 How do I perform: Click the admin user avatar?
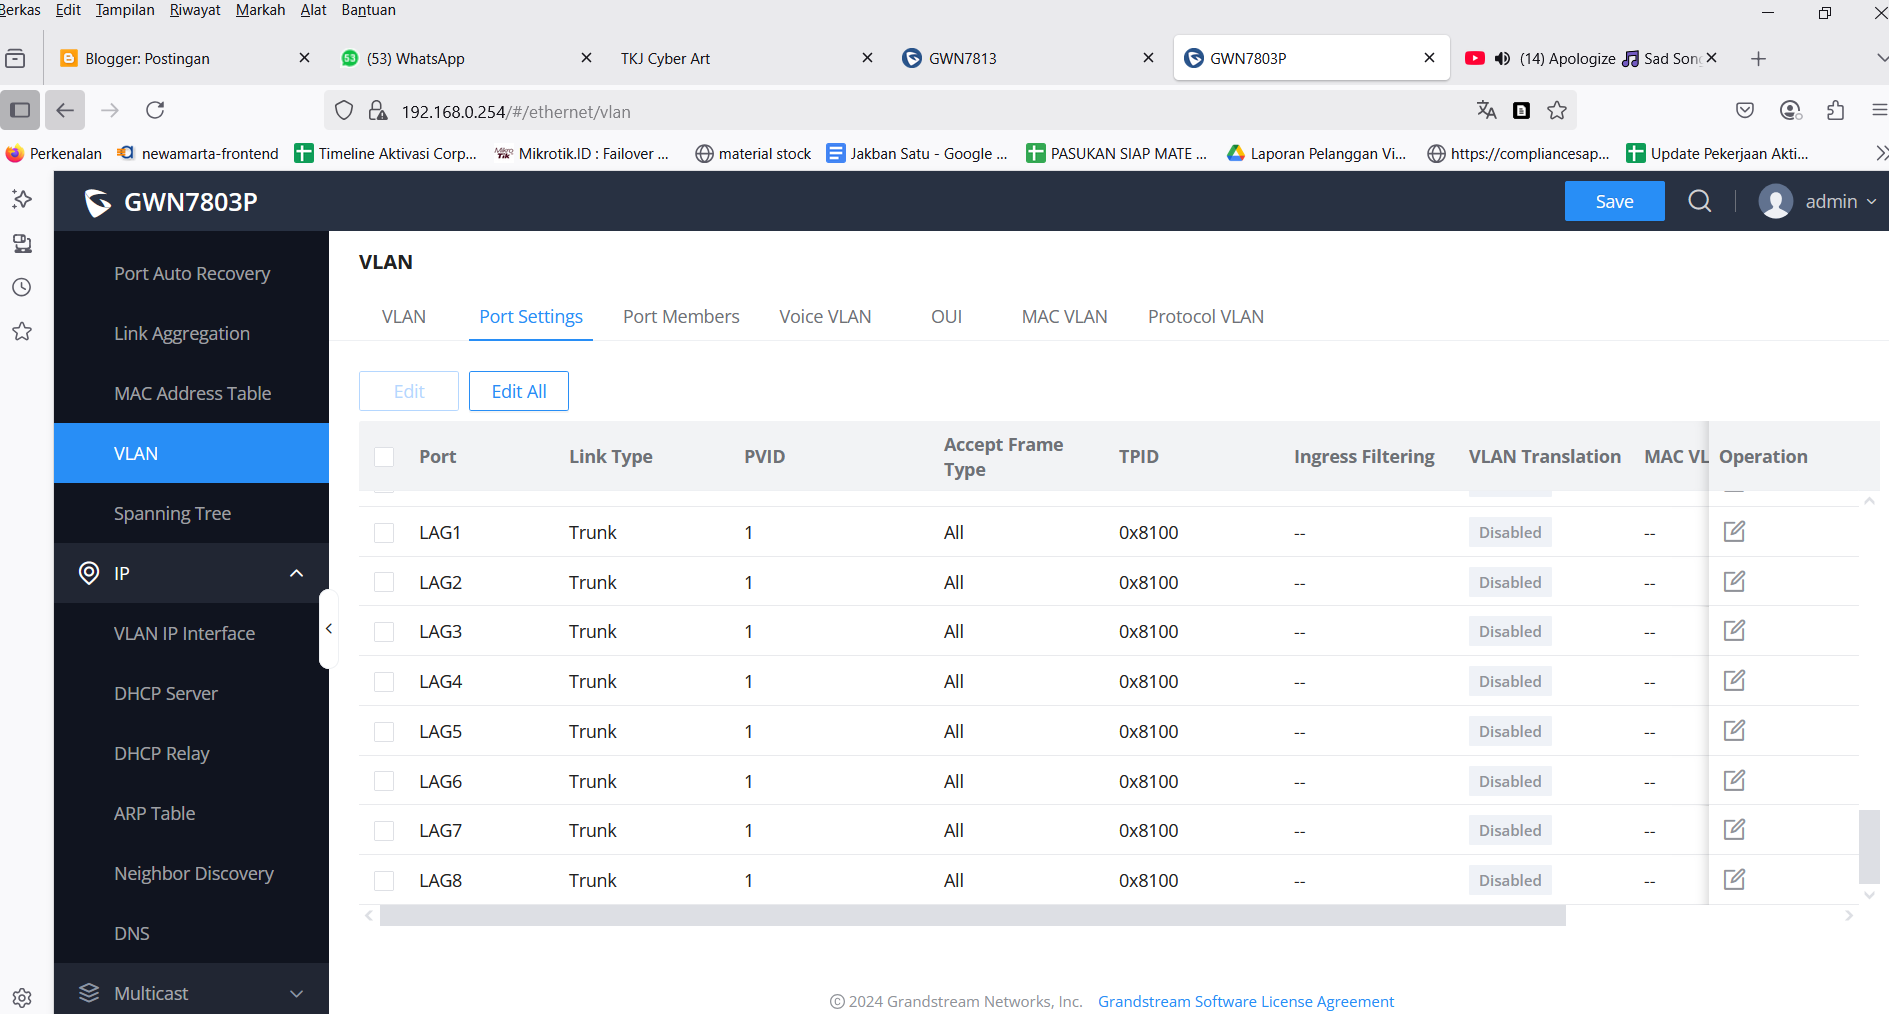click(1776, 201)
